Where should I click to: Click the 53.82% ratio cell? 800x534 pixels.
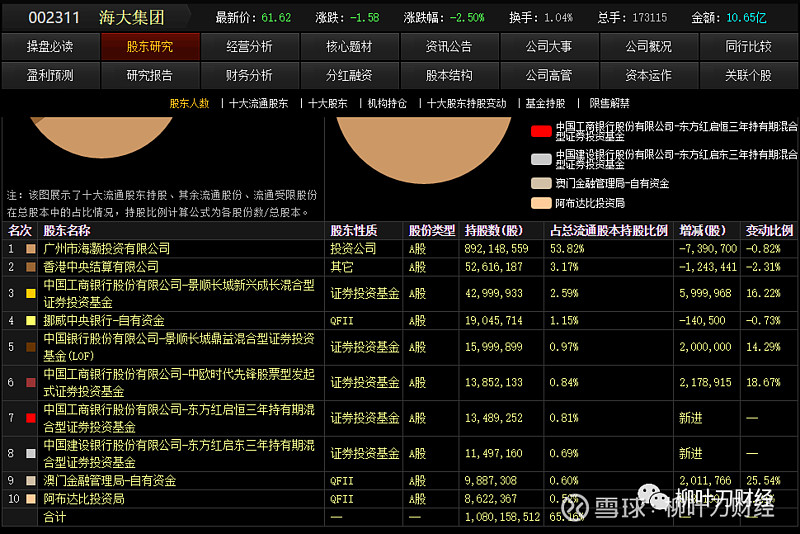(567, 249)
